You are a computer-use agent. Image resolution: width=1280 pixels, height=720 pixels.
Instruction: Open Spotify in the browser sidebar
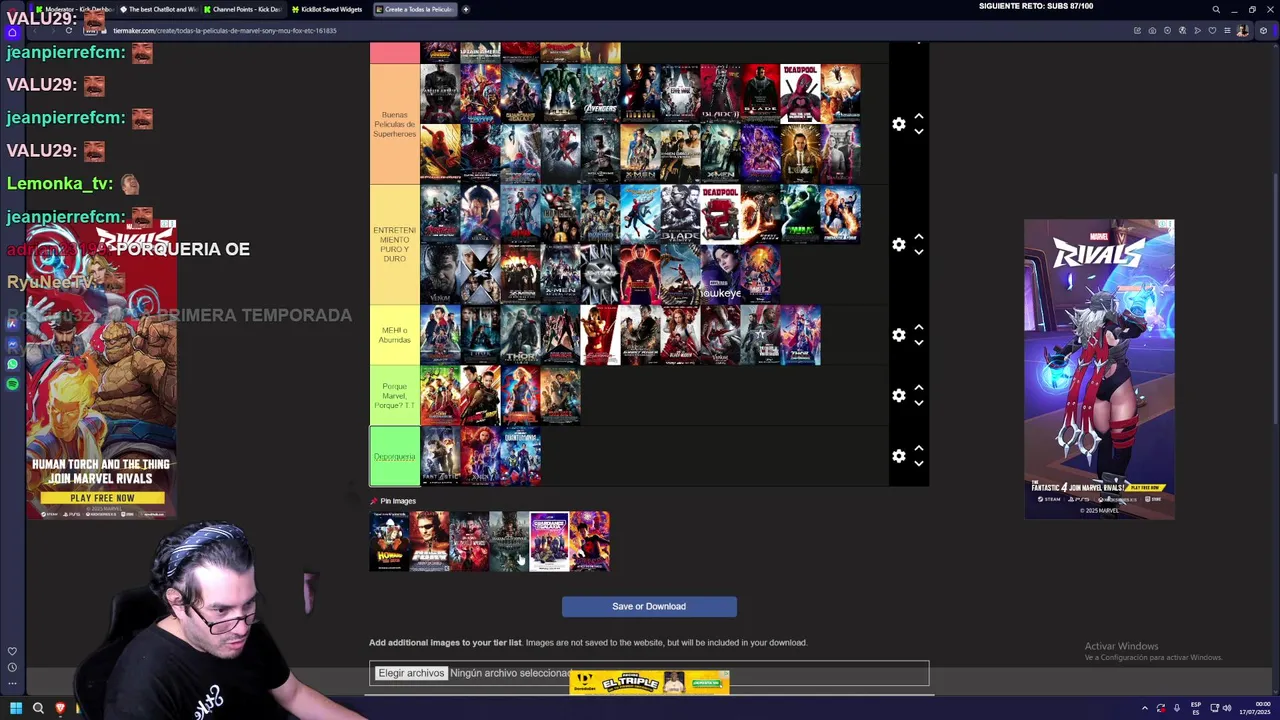click(x=12, y=384)
